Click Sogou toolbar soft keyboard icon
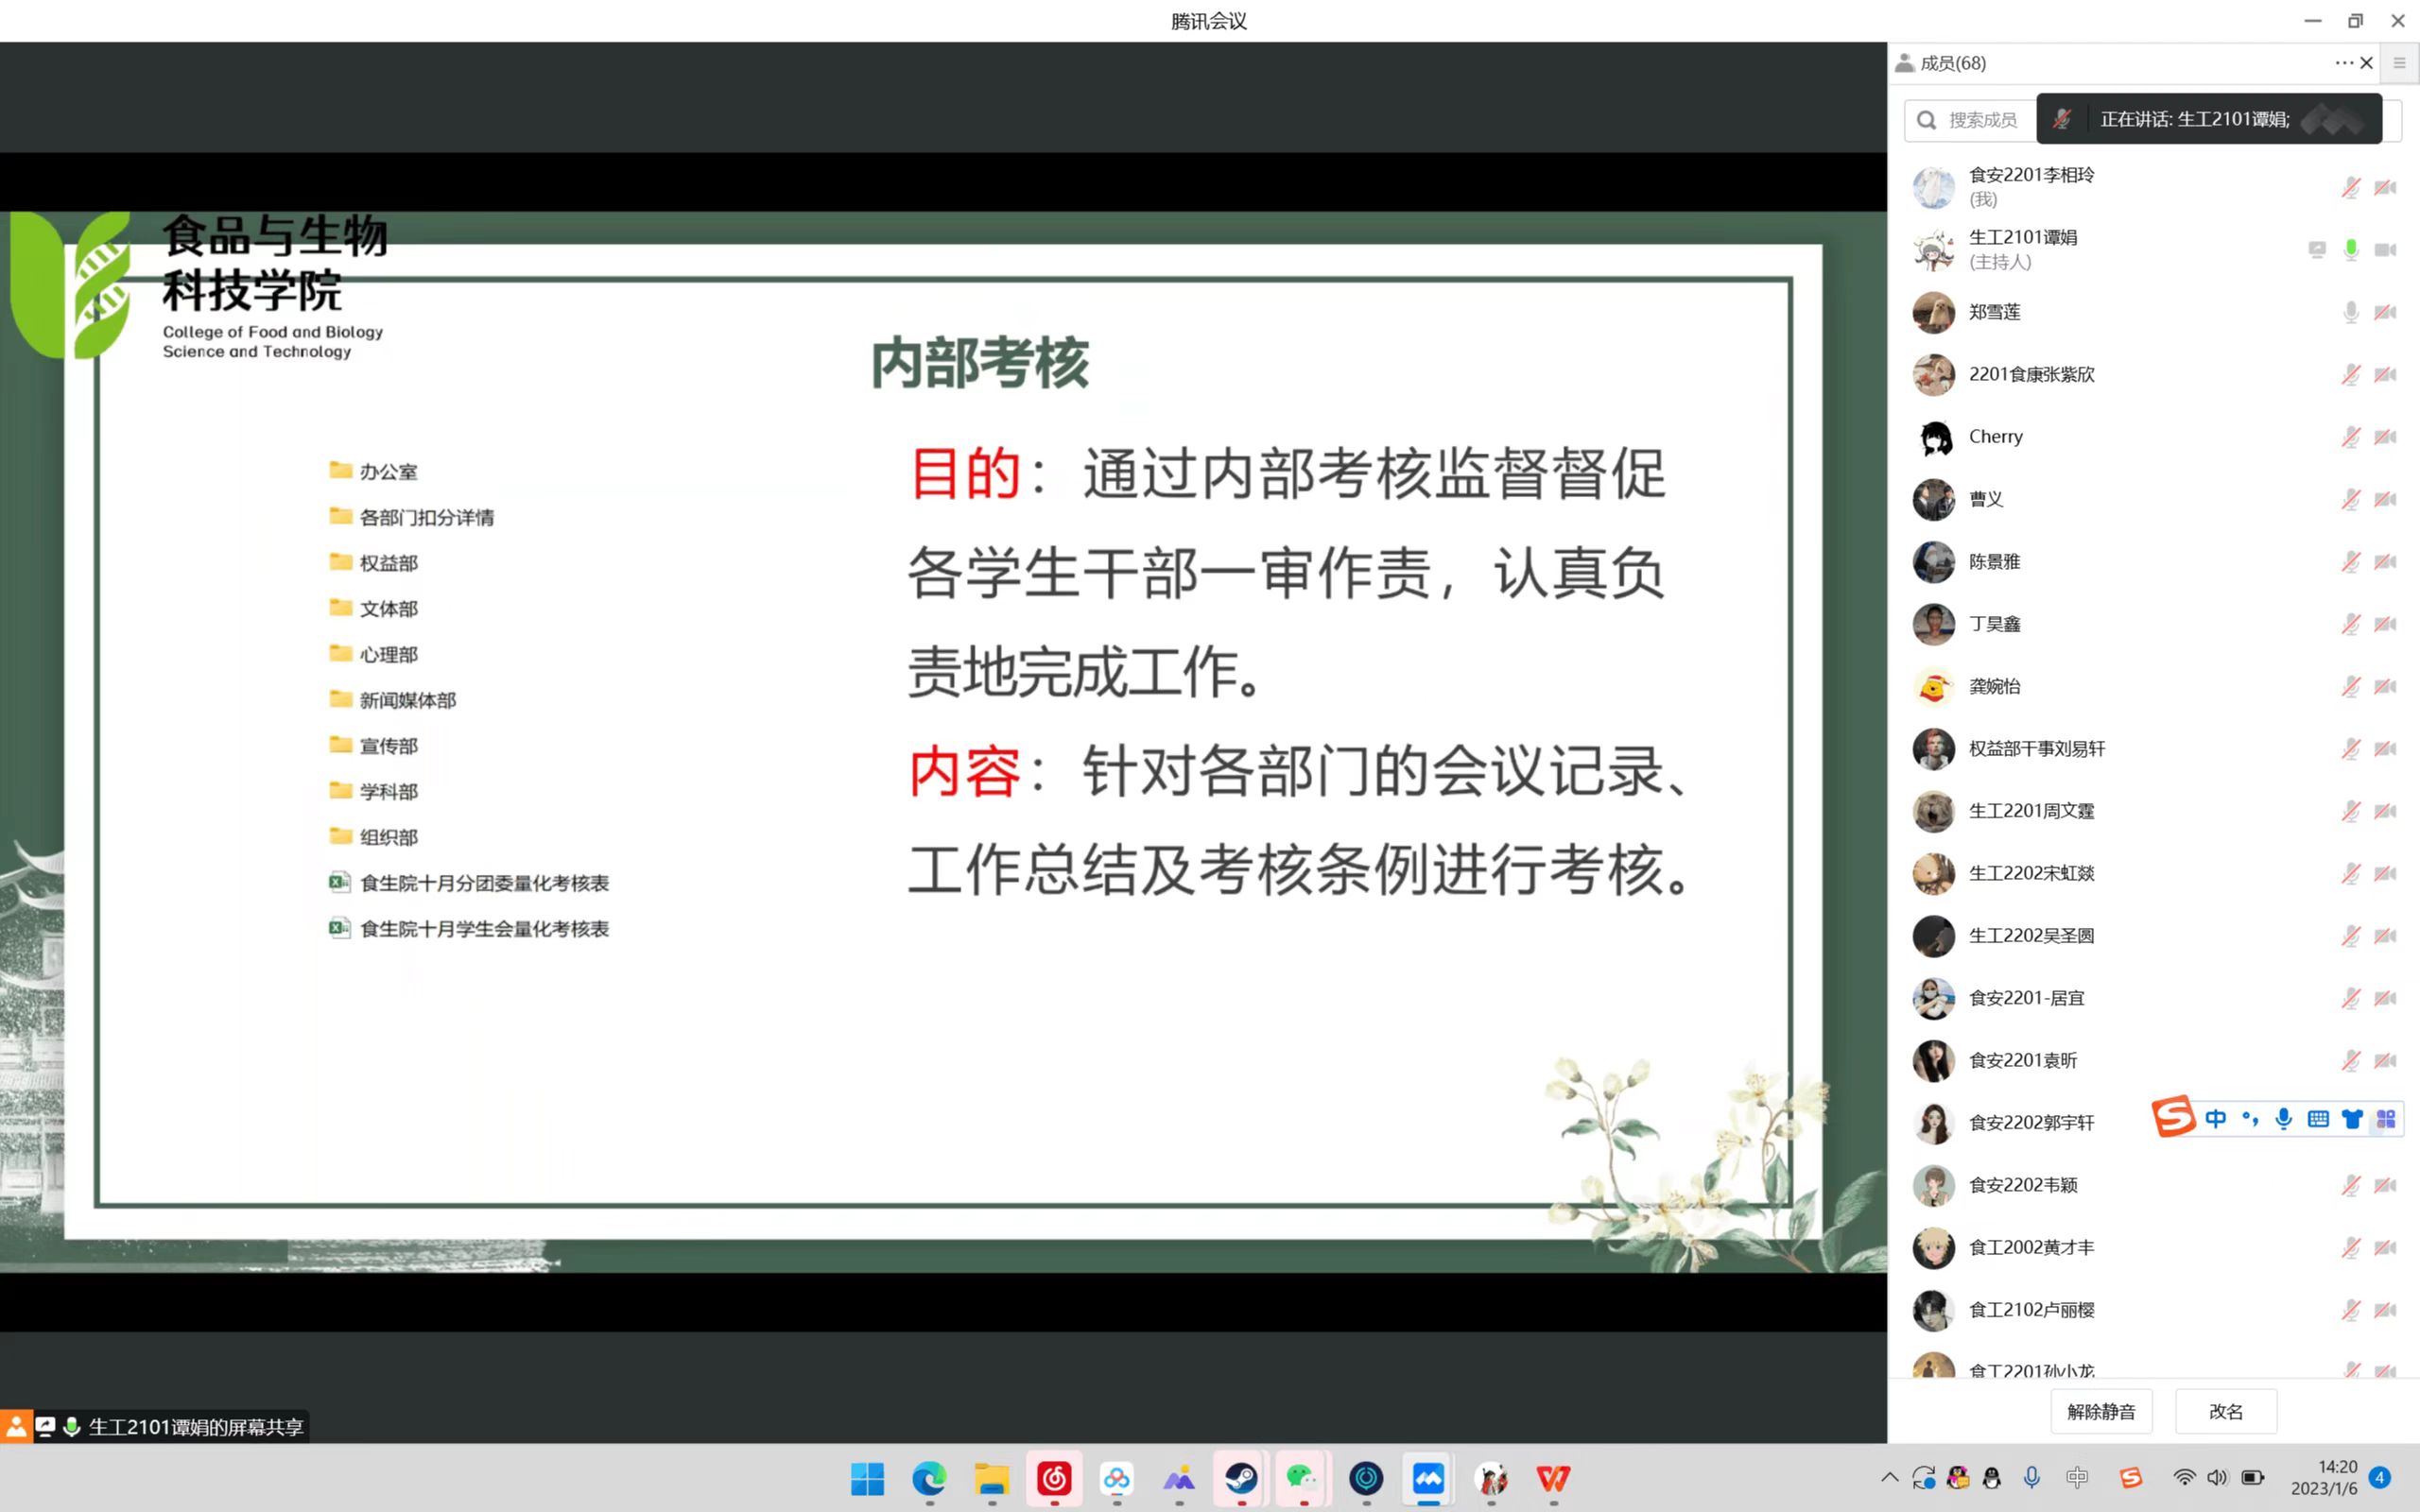Screen dimensions: 2420x1512 2318,1119
